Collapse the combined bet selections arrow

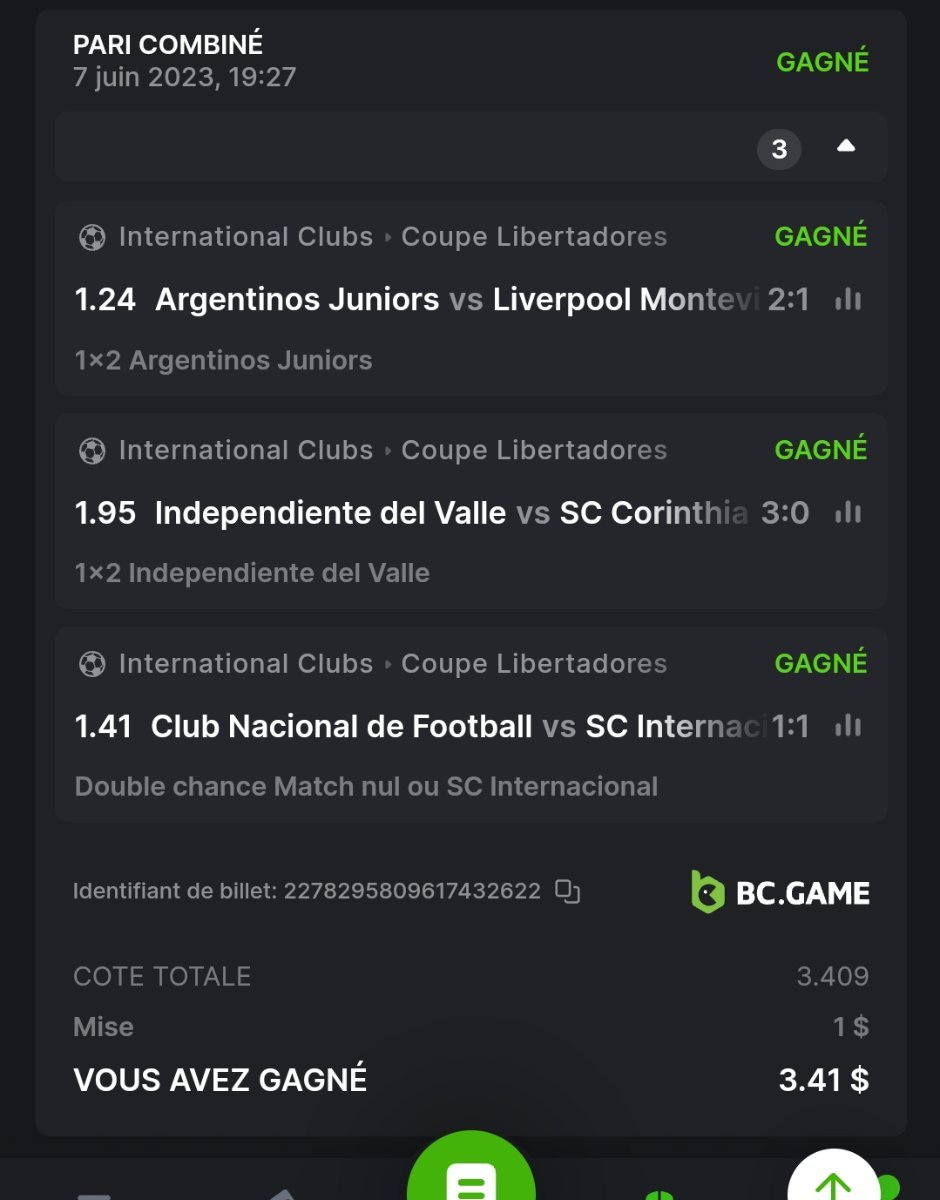point(846,147)
